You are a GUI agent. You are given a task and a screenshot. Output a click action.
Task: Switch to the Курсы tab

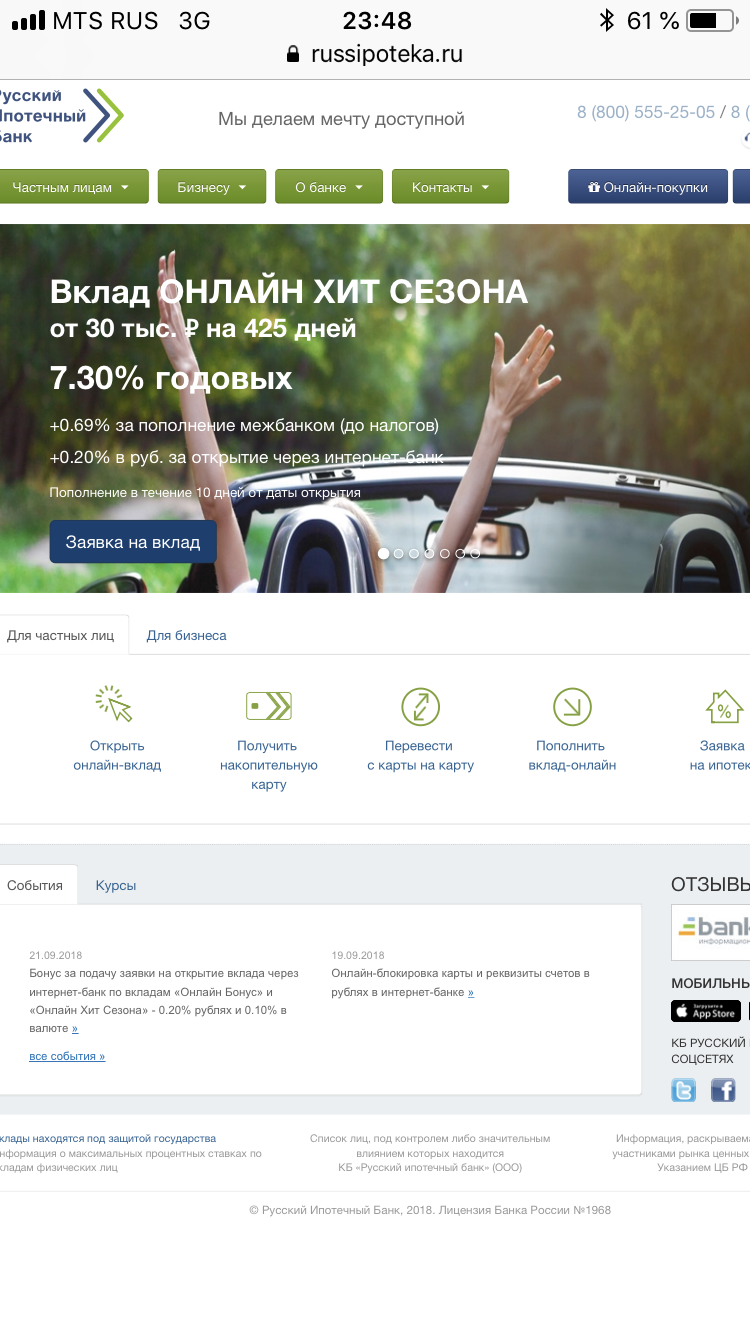[x=116, y=885]
